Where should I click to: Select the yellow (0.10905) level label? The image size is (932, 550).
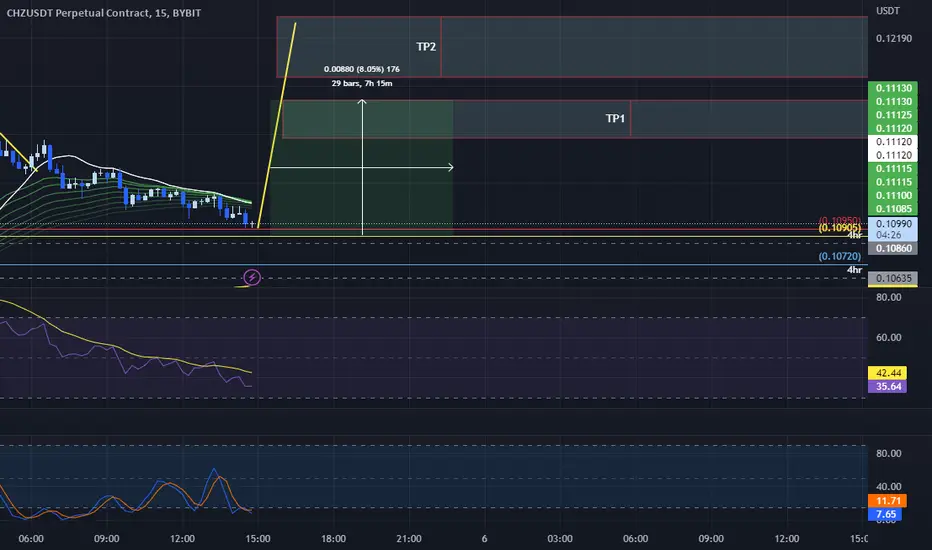coord(839,228)
